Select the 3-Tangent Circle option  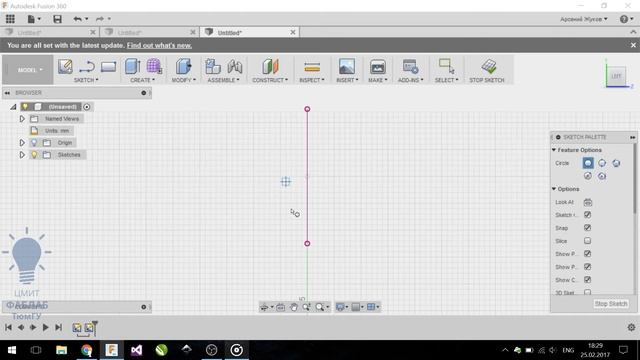tap(602, 176)
